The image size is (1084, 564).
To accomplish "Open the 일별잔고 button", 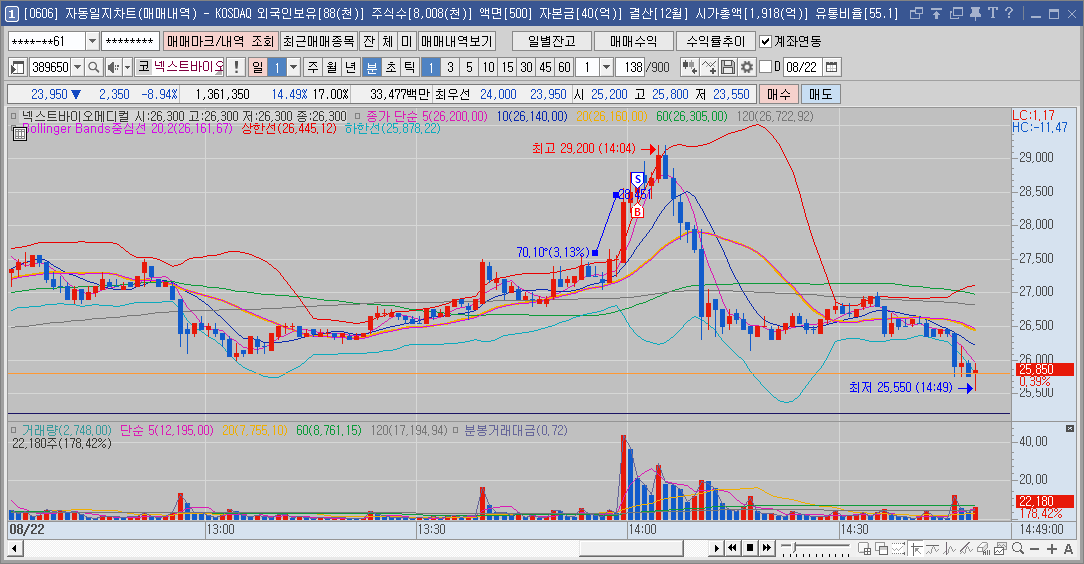I will [552, 41].
